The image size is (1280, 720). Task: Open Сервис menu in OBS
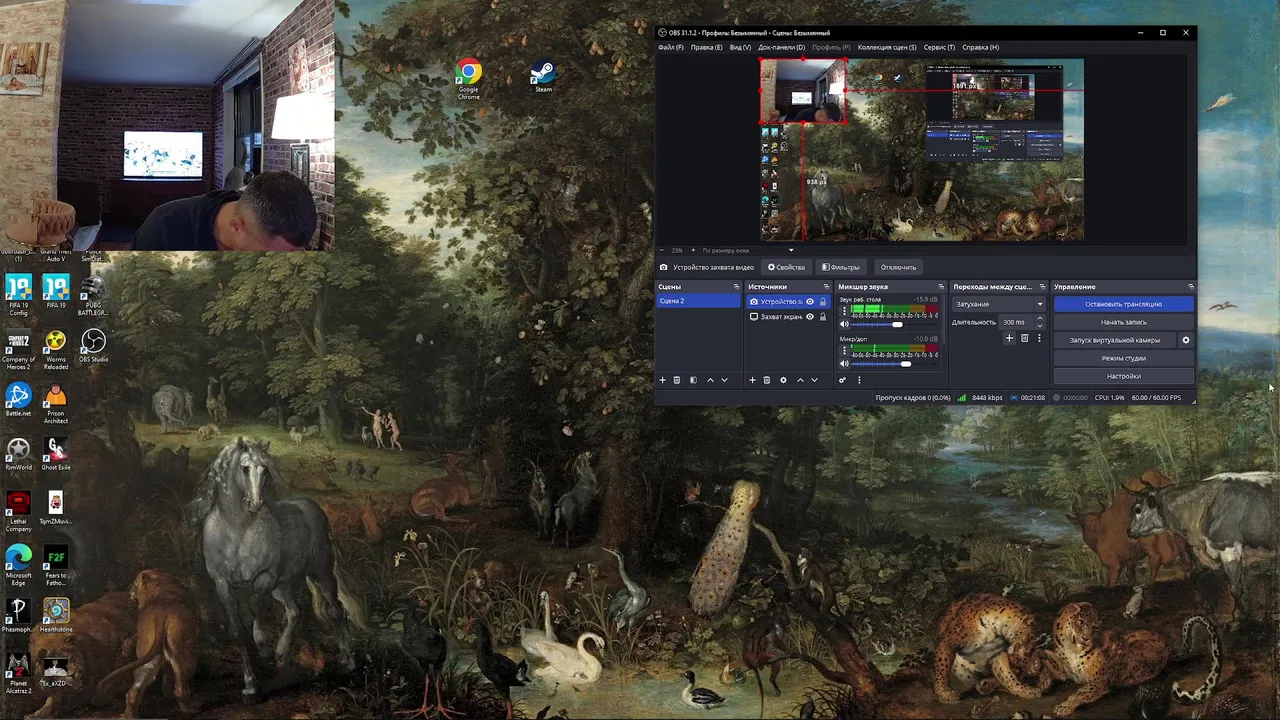[x=939, y=47]
